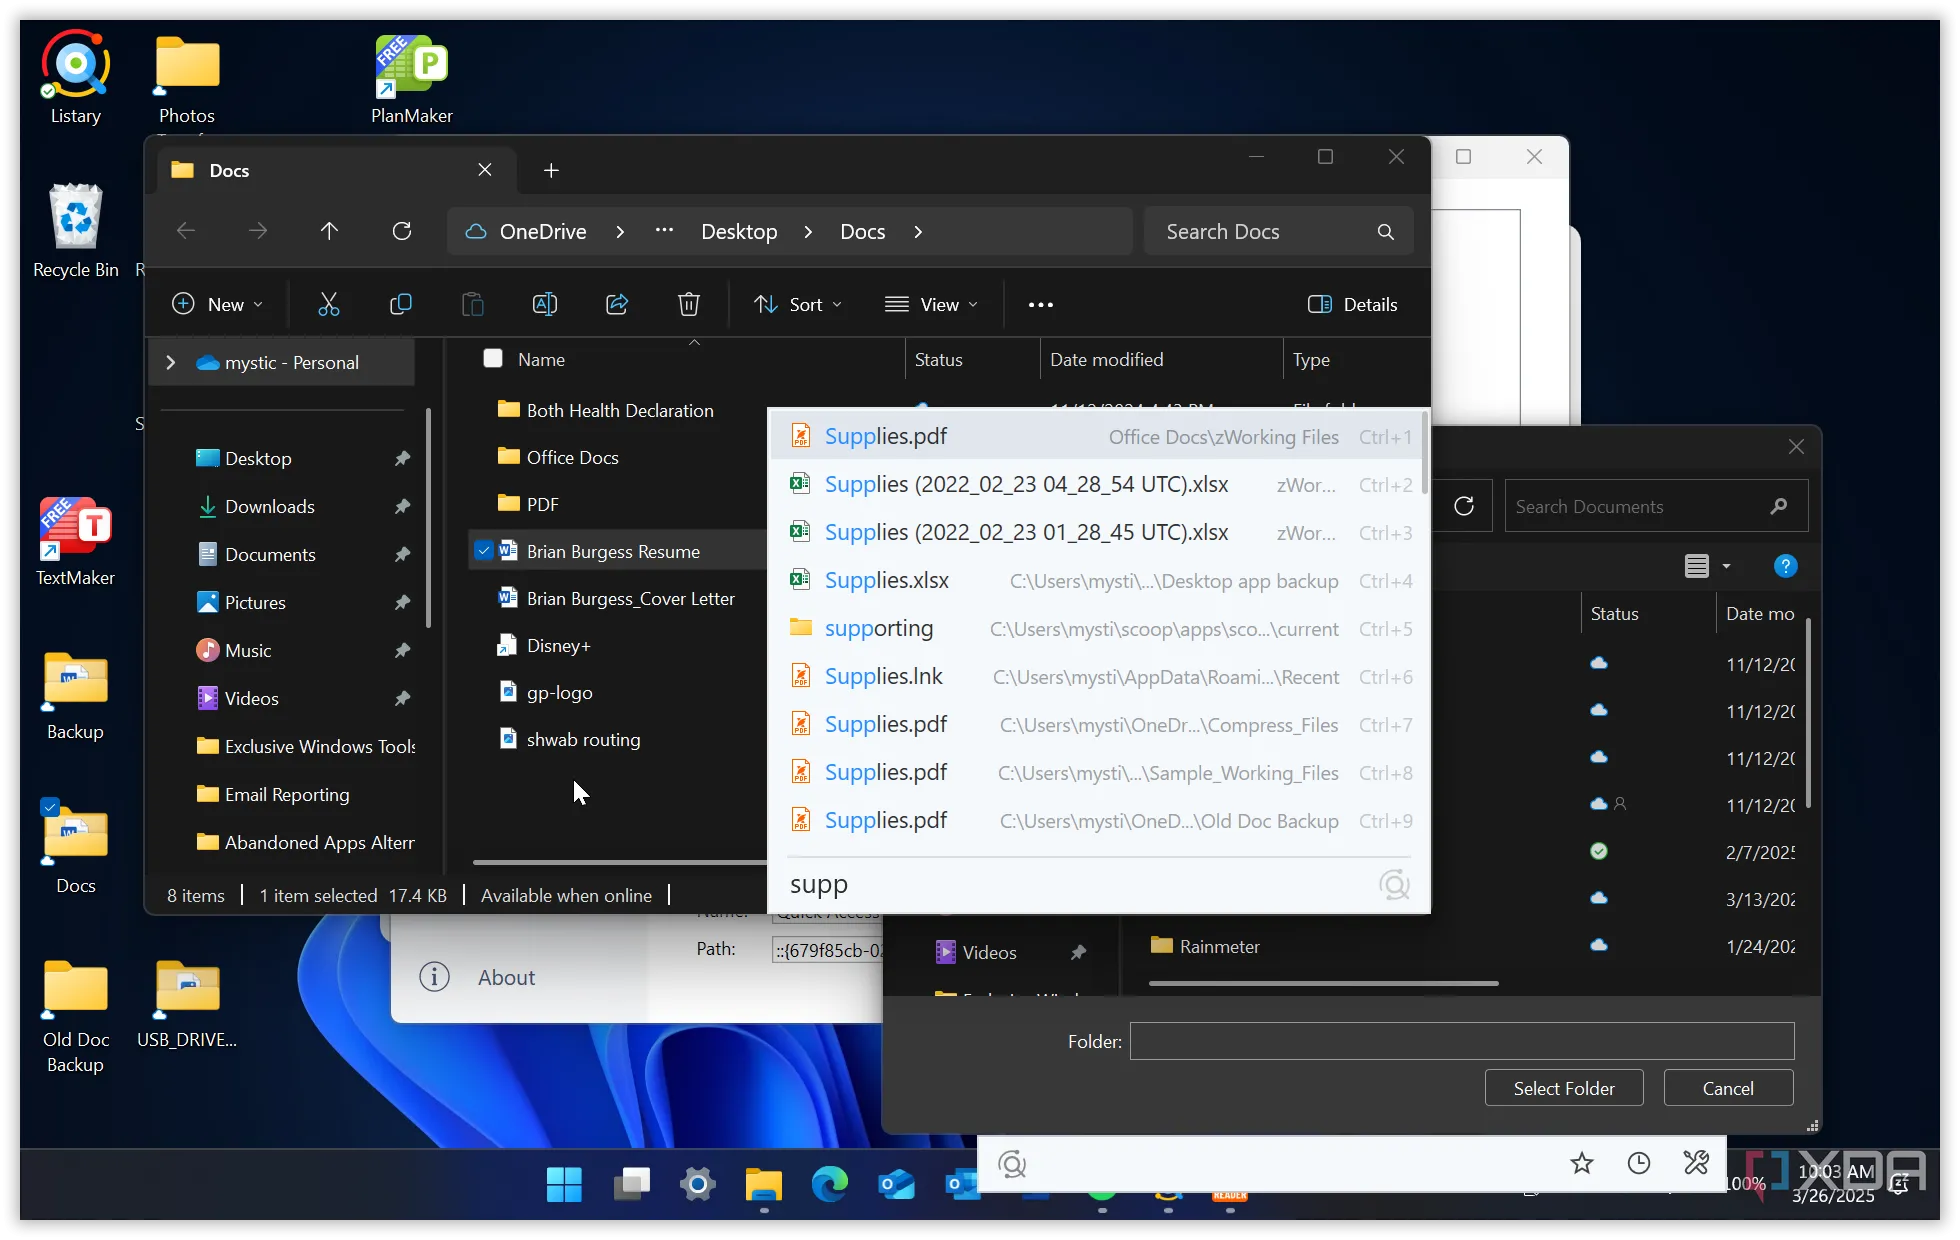Open Settings gear on the taskbar
Image resolution: width=1960 pixels, height=1240 pixels.
[x=698, y=1185]
